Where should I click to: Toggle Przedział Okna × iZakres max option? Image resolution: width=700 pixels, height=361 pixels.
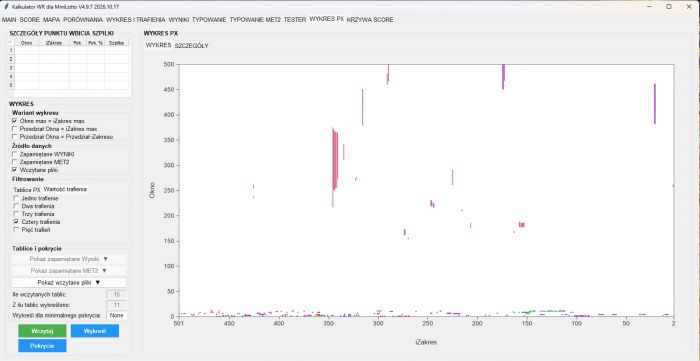tap(15, 129)
